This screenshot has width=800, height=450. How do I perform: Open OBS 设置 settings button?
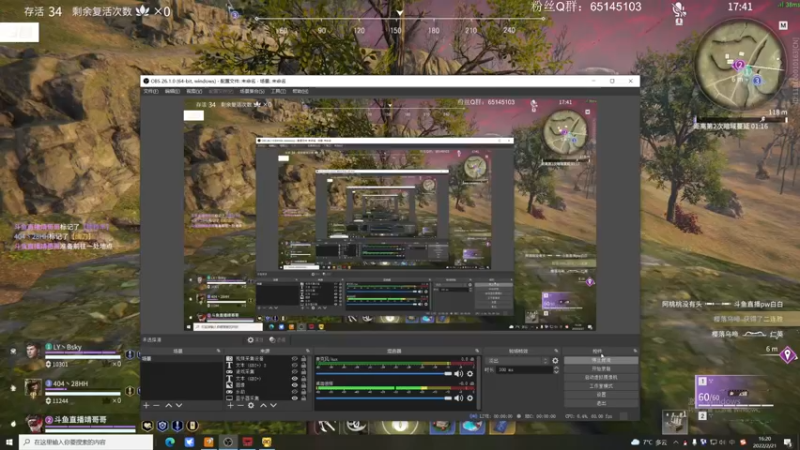[x=601, y=395]
